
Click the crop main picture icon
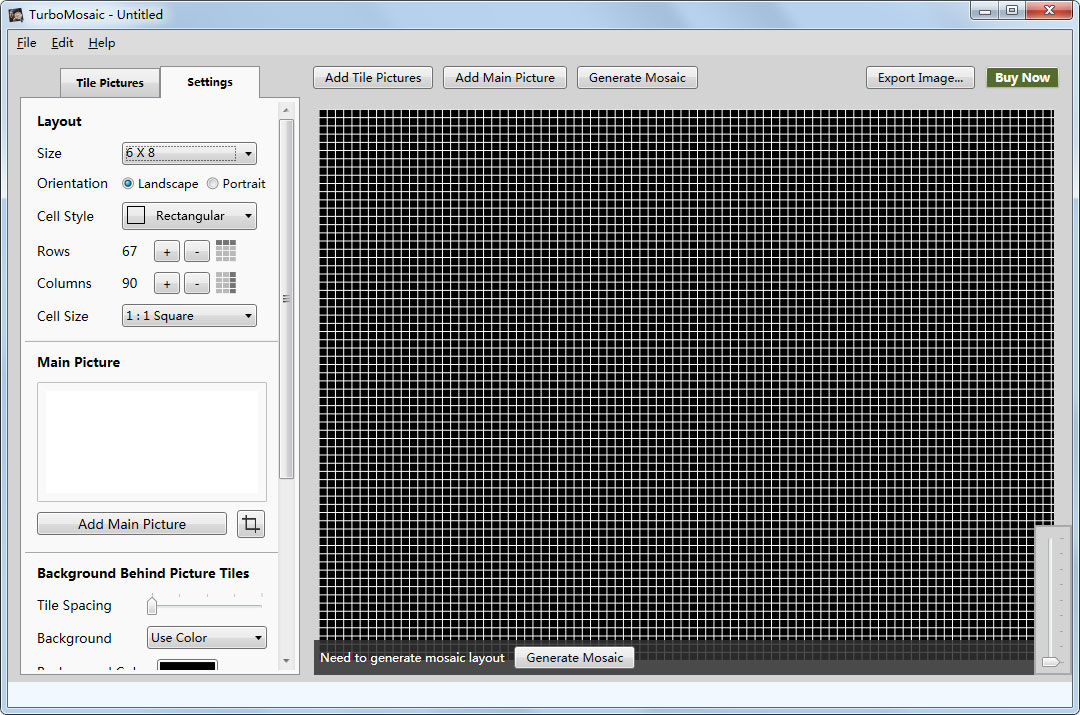pos(251,524)
